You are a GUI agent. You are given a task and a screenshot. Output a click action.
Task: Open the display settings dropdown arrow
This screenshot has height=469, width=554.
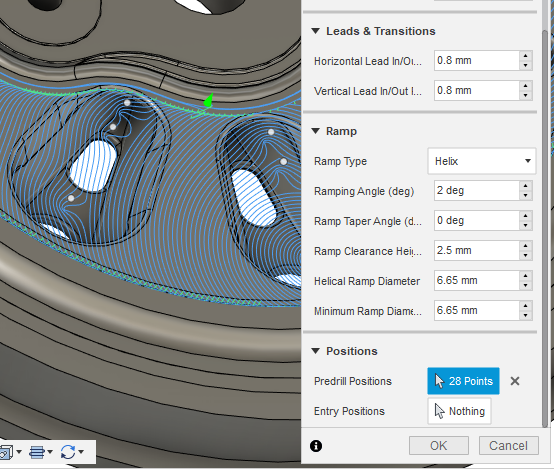tap(19, 452)
